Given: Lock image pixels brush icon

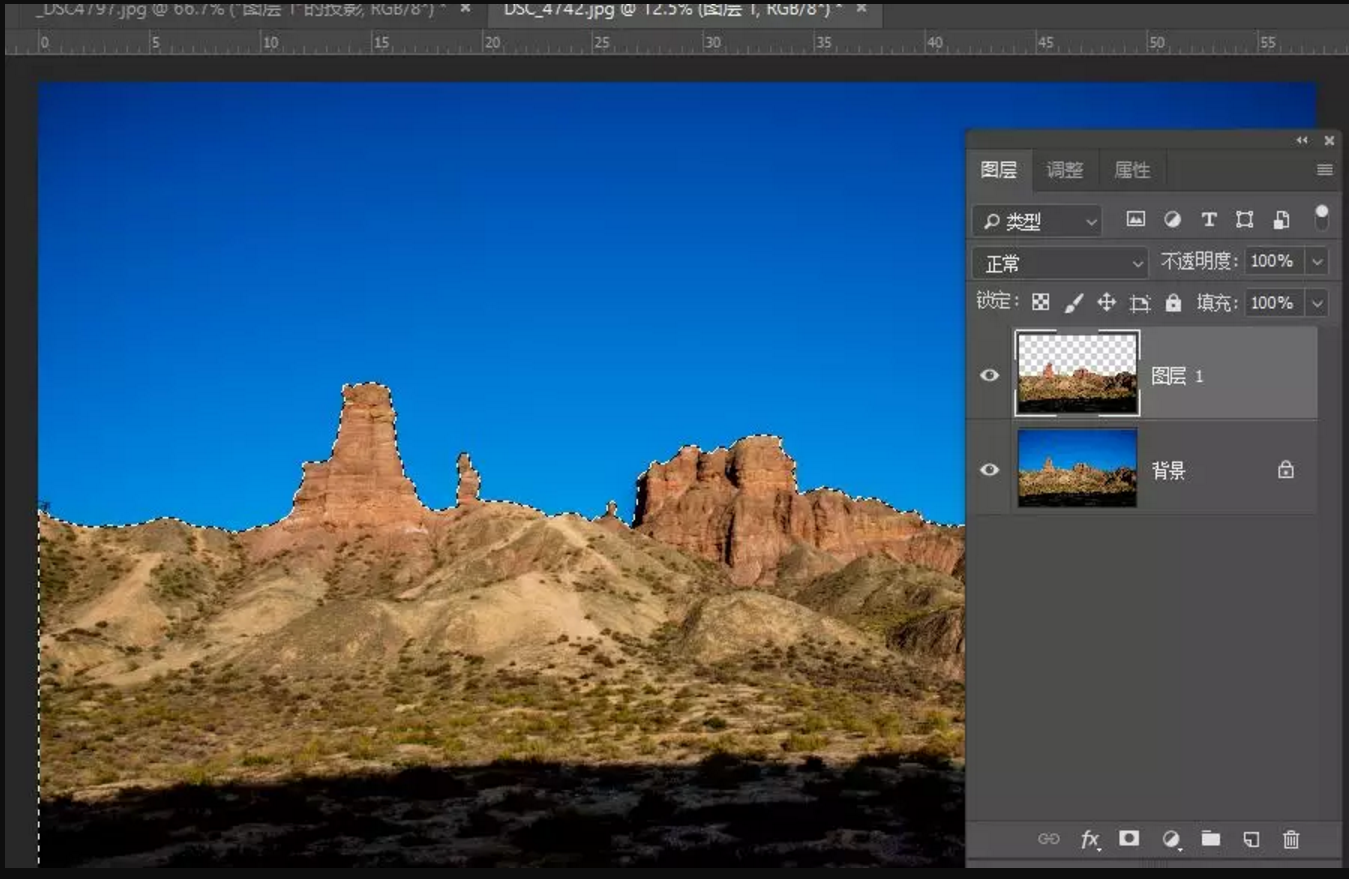Looking at the screenshot, I should (1073, 302).
